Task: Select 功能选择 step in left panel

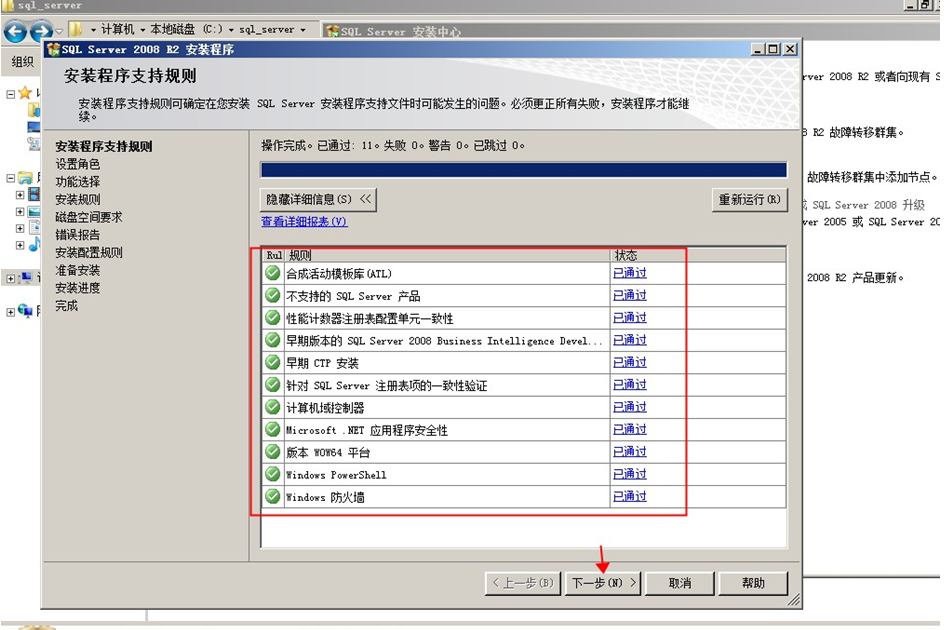Action: pos(77,182)
